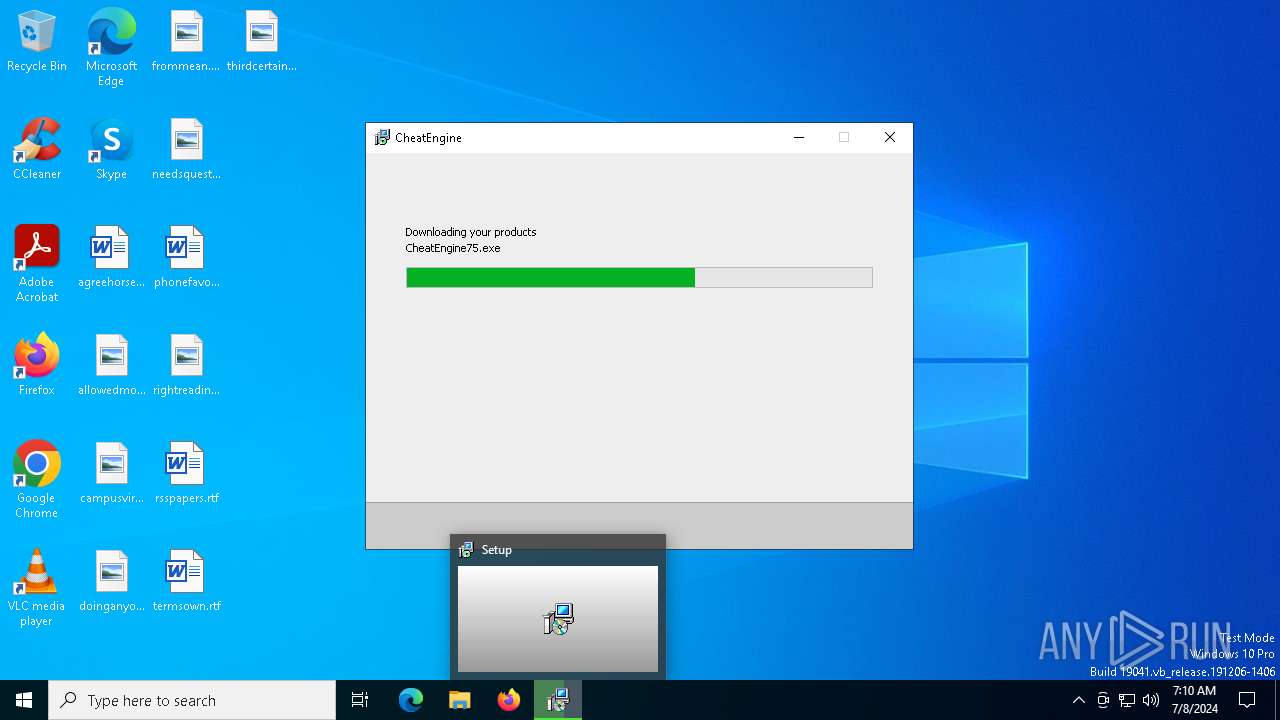Launch Microsoft Edge from desktop shortcut
The height and width of the screenshot is (720, 1280).
tap(111, 47)
